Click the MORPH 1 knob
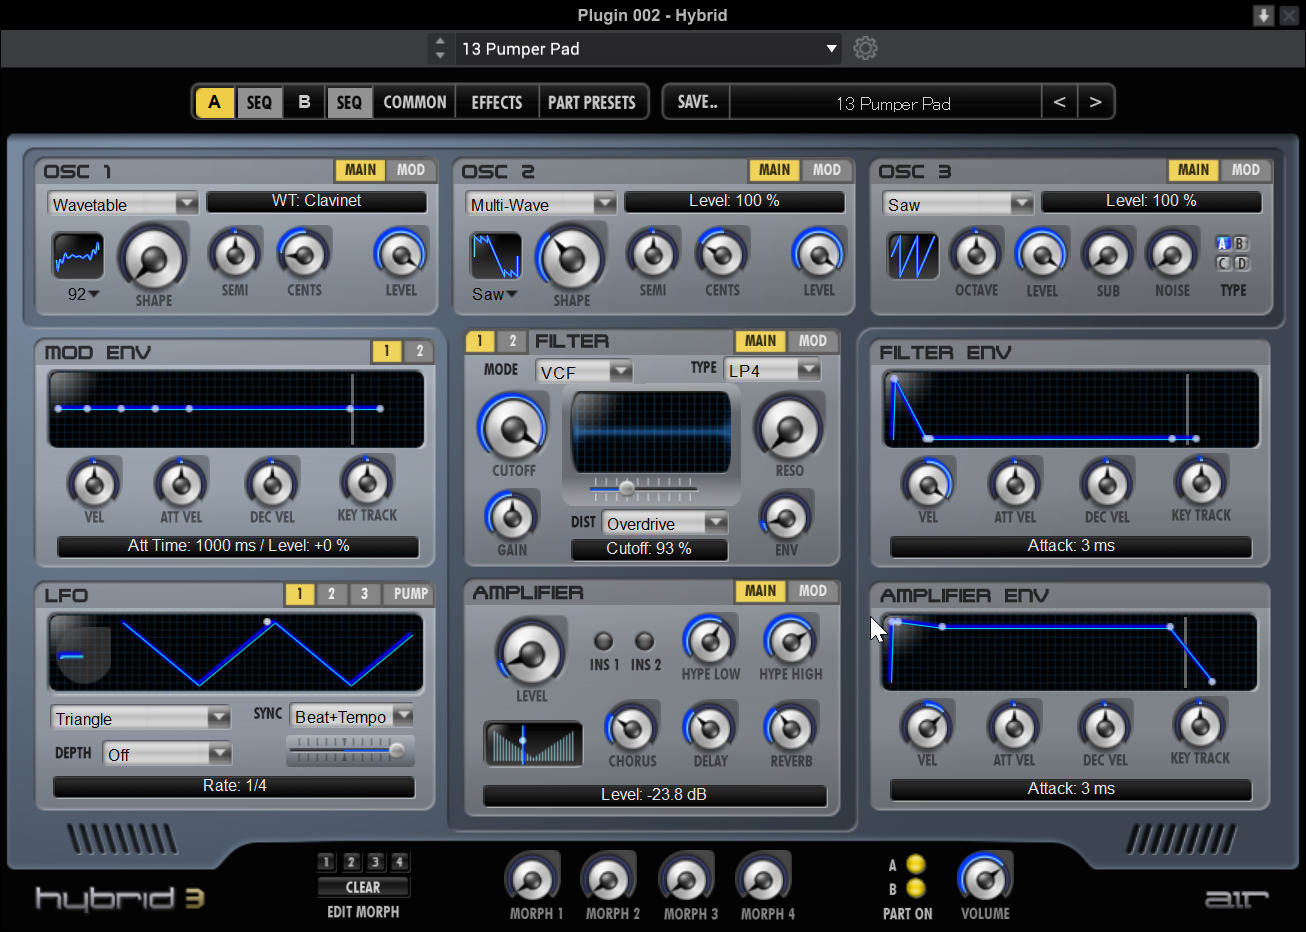This screenshot has width=1306, height=932. [533, 879]
